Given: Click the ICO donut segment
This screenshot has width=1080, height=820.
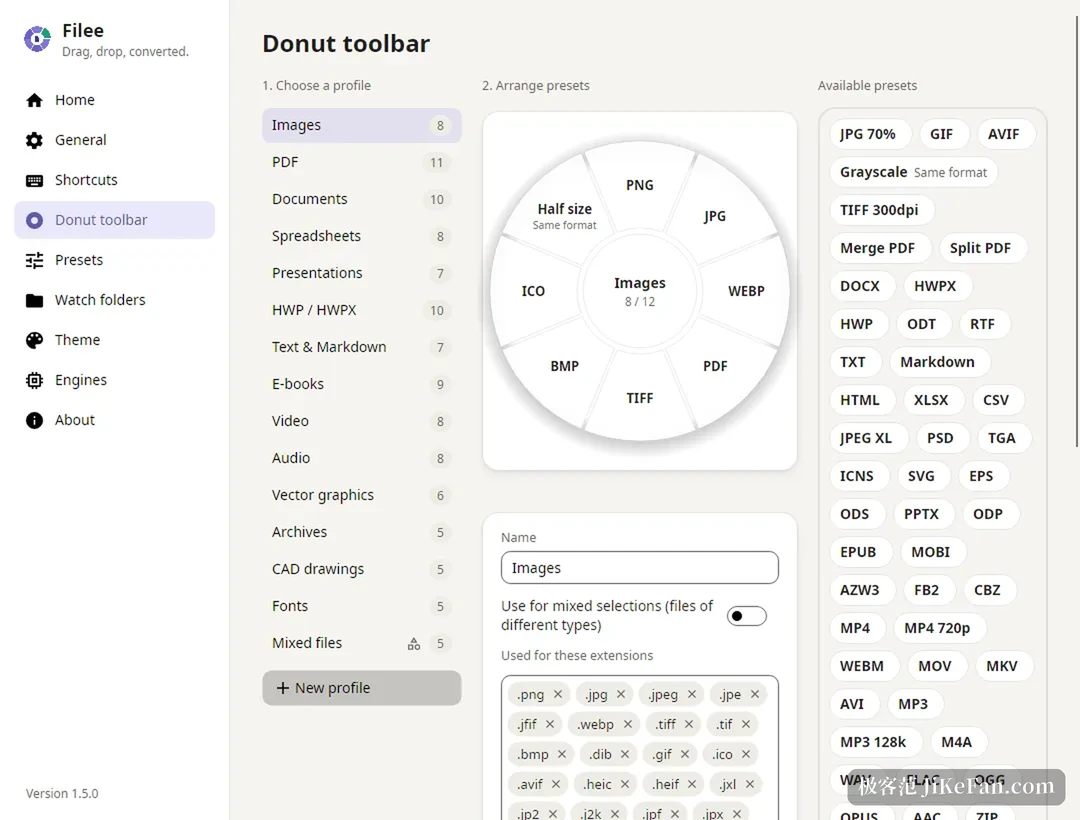Looking at the screenshot, I should point(533,291).
